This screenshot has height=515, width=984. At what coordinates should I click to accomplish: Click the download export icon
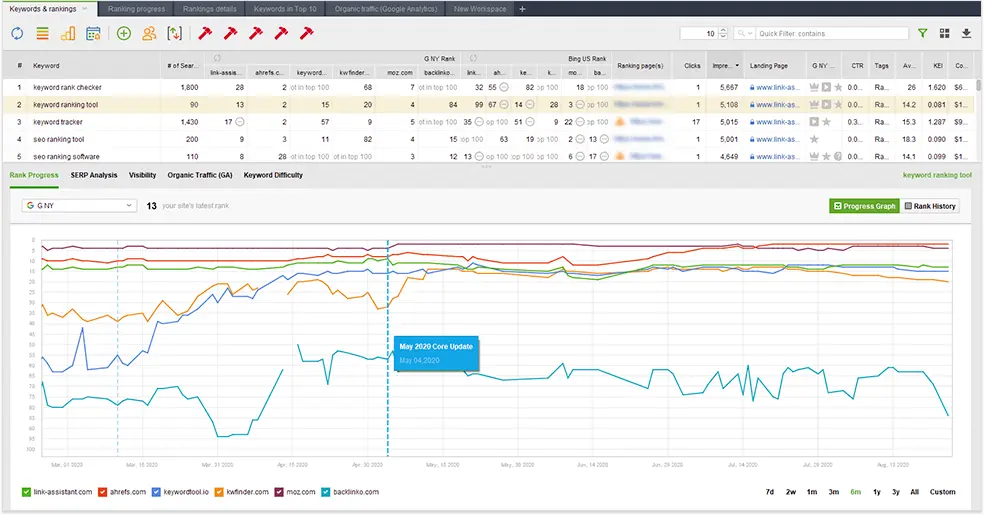tap(966, 33)
